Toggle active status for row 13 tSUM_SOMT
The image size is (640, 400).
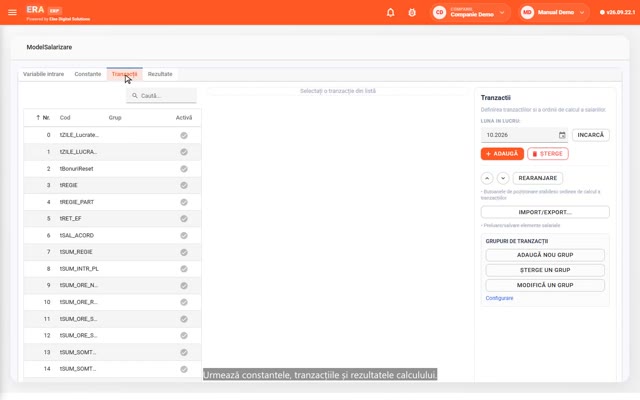[184, 352]
